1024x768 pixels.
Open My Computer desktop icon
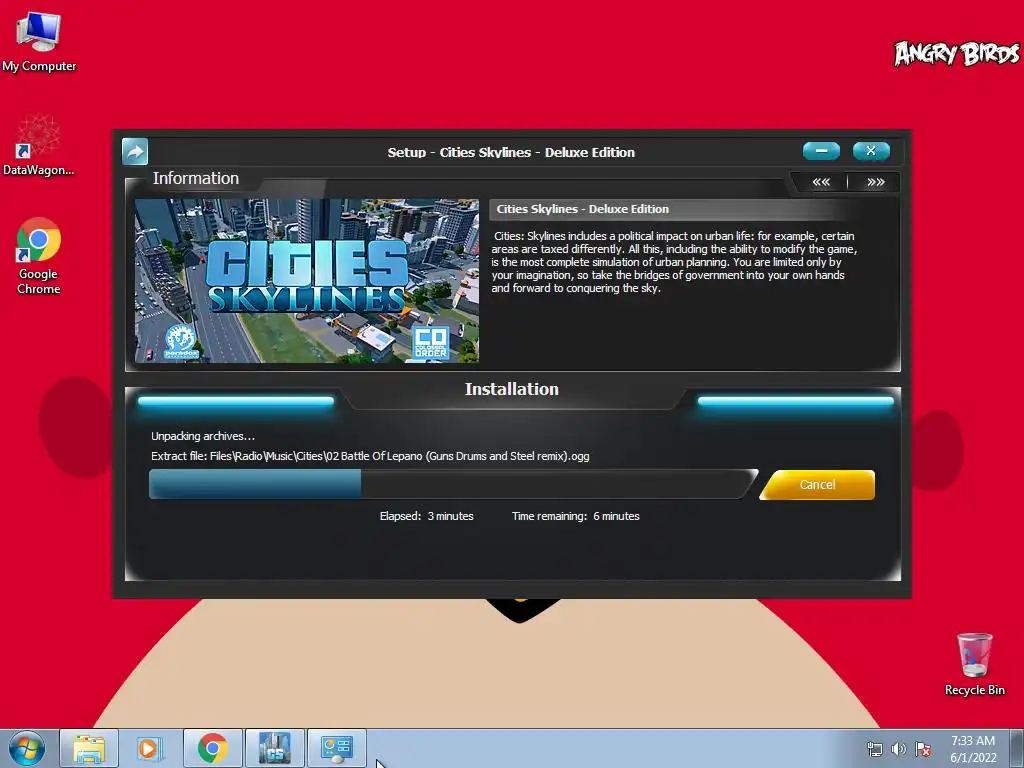(39, 42)
